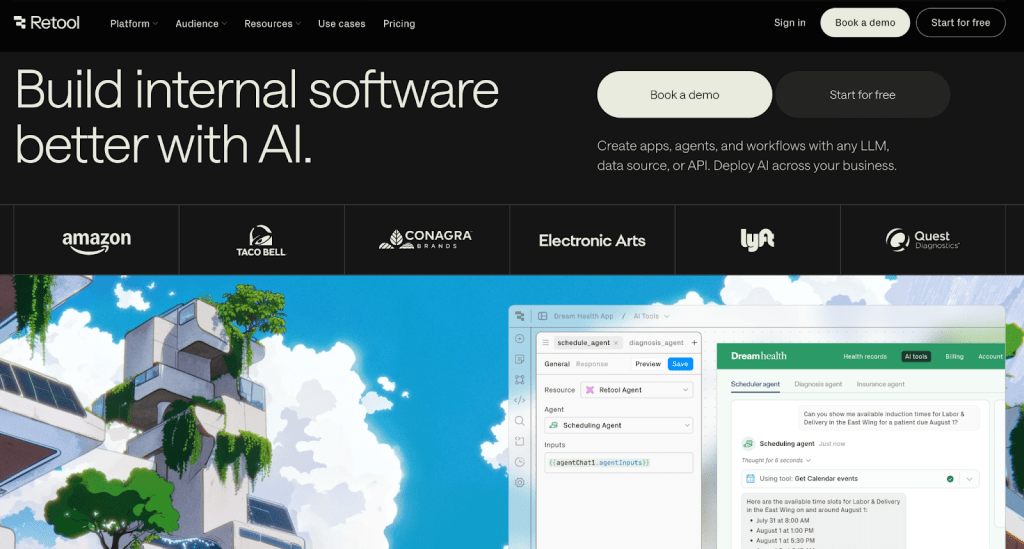Open the notes page icon in the editor sidebar

520,360
